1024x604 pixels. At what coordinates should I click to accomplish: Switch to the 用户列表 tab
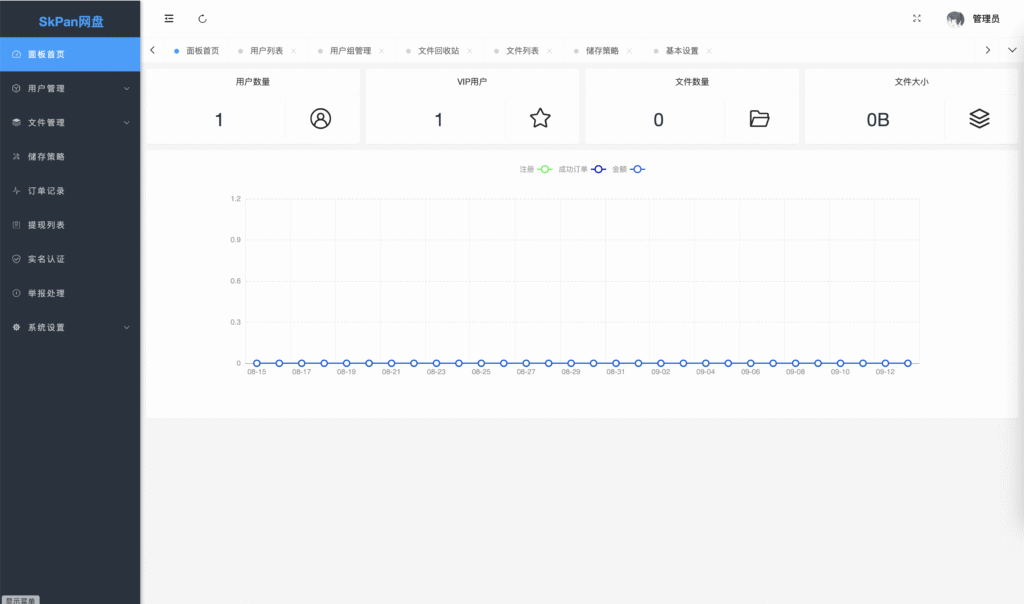(266, 51)
